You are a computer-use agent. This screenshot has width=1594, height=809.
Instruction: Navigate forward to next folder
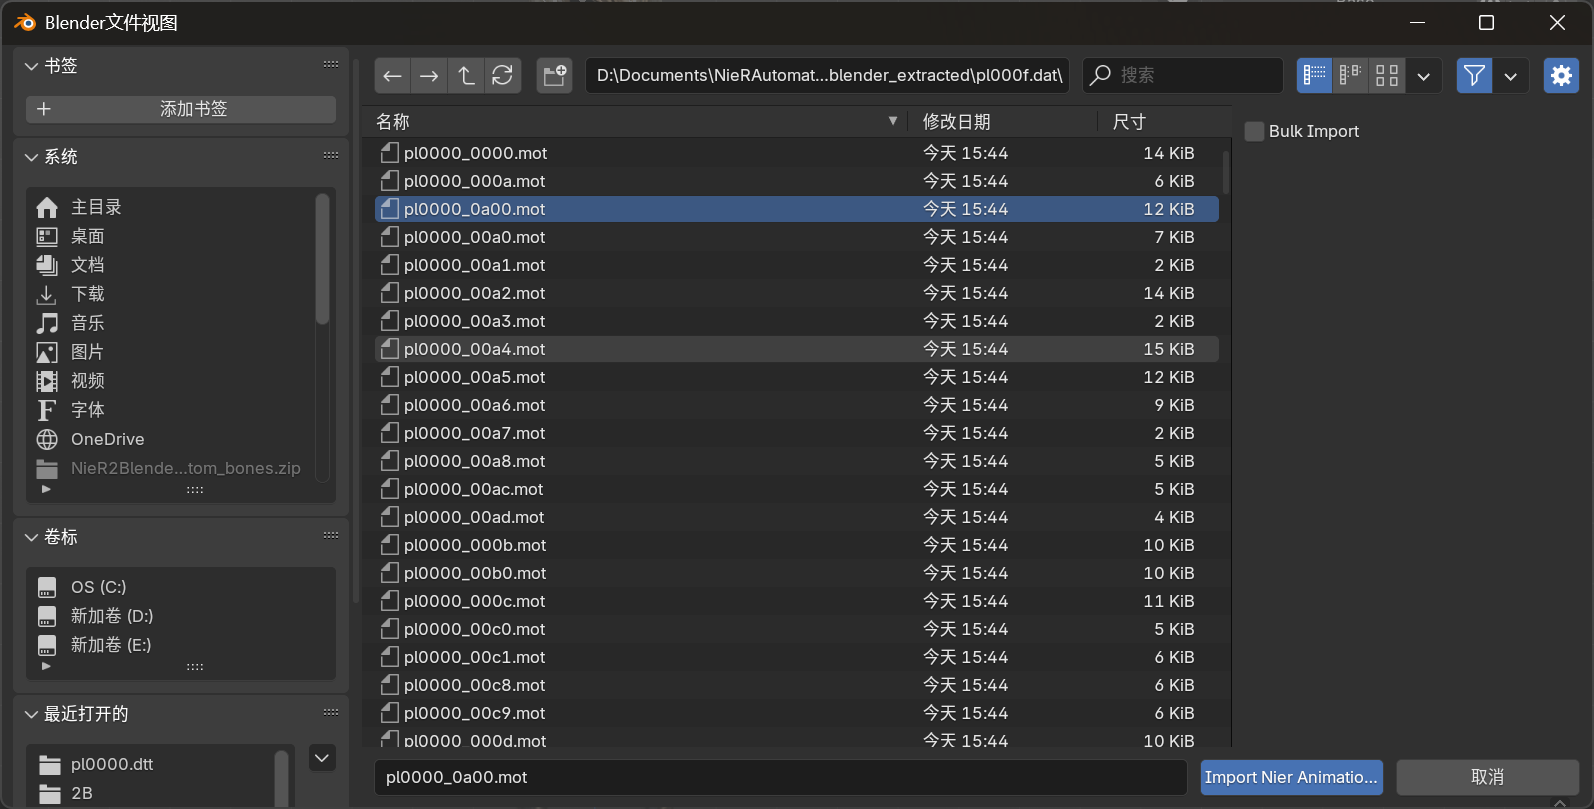click(x=429, y=76)
